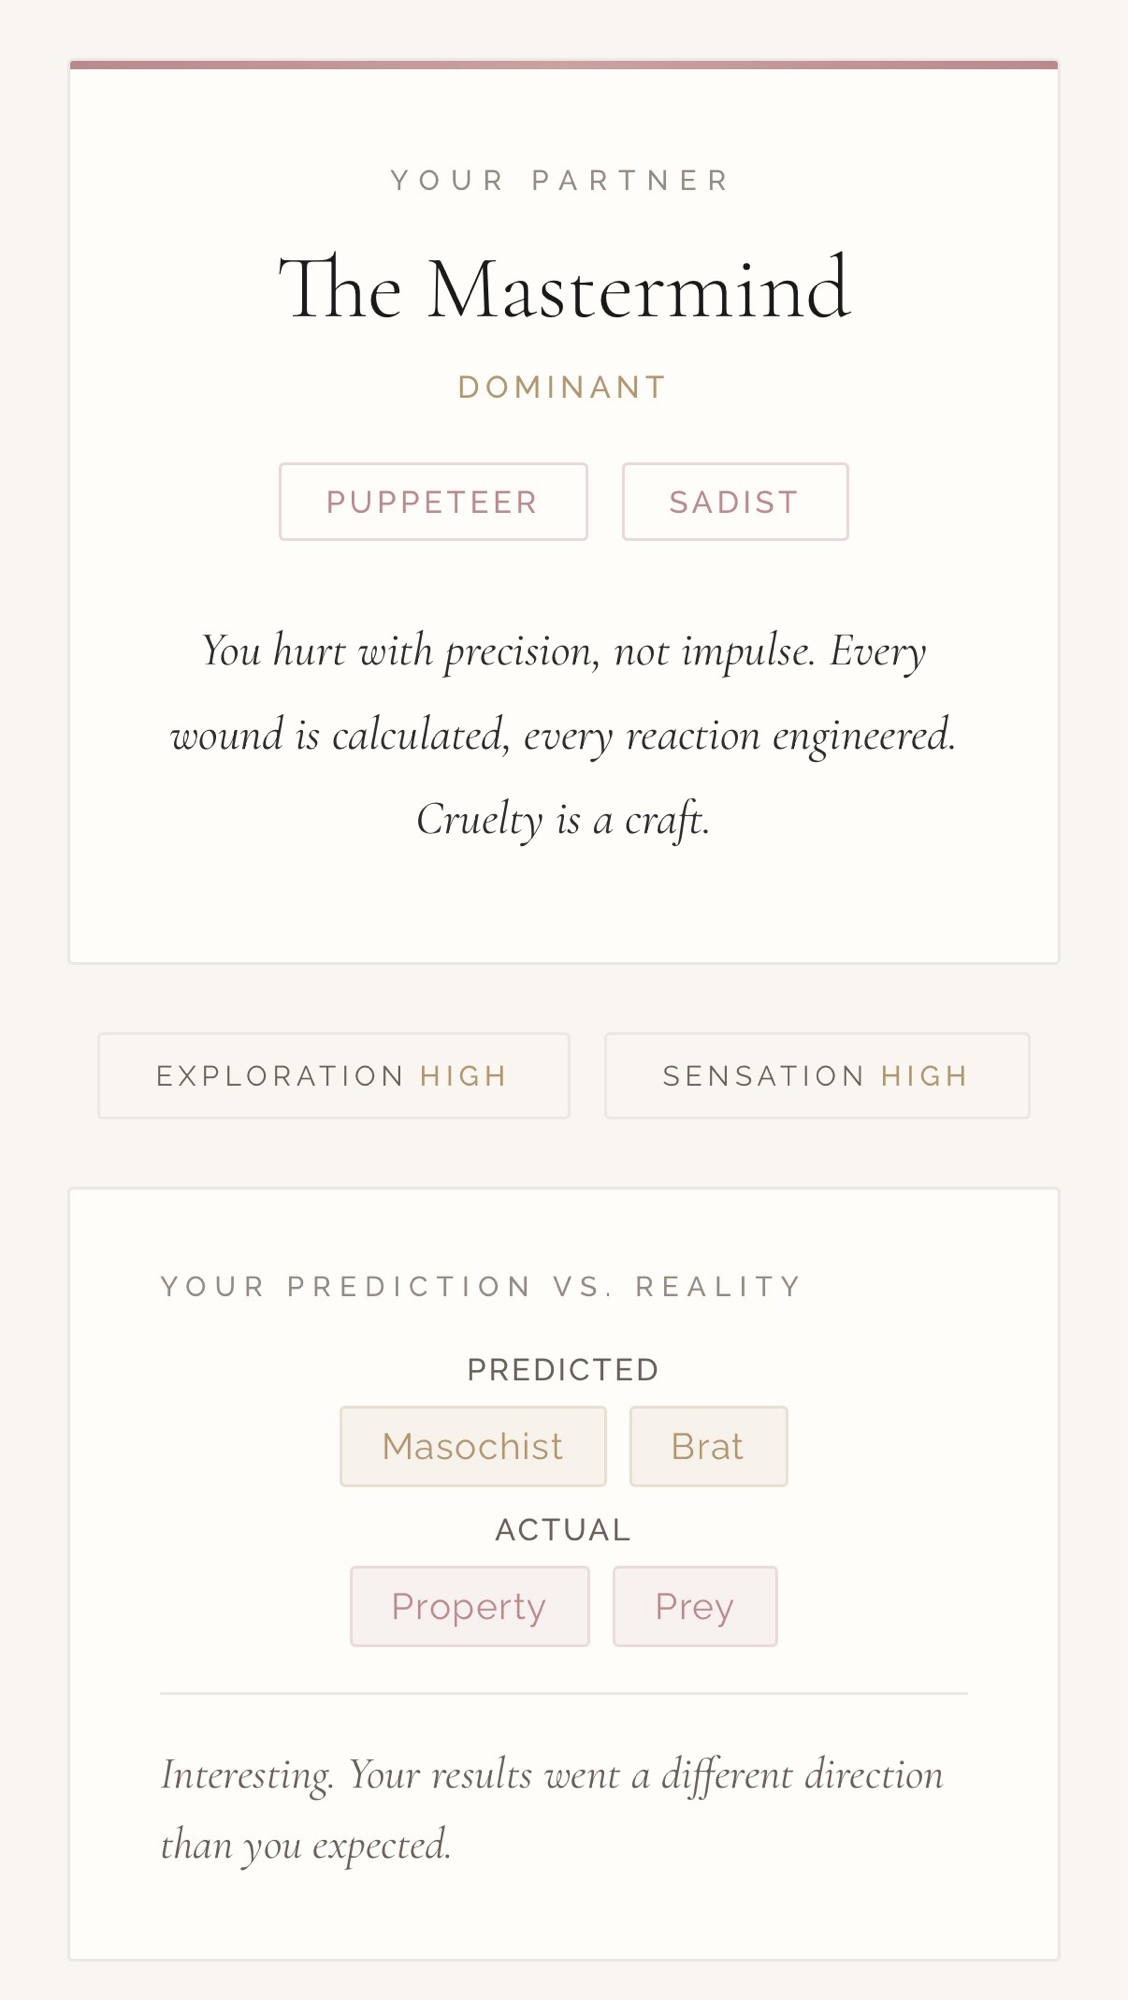Tap the Your Prediction vs. Reality heading

(x=481, y=1286)
